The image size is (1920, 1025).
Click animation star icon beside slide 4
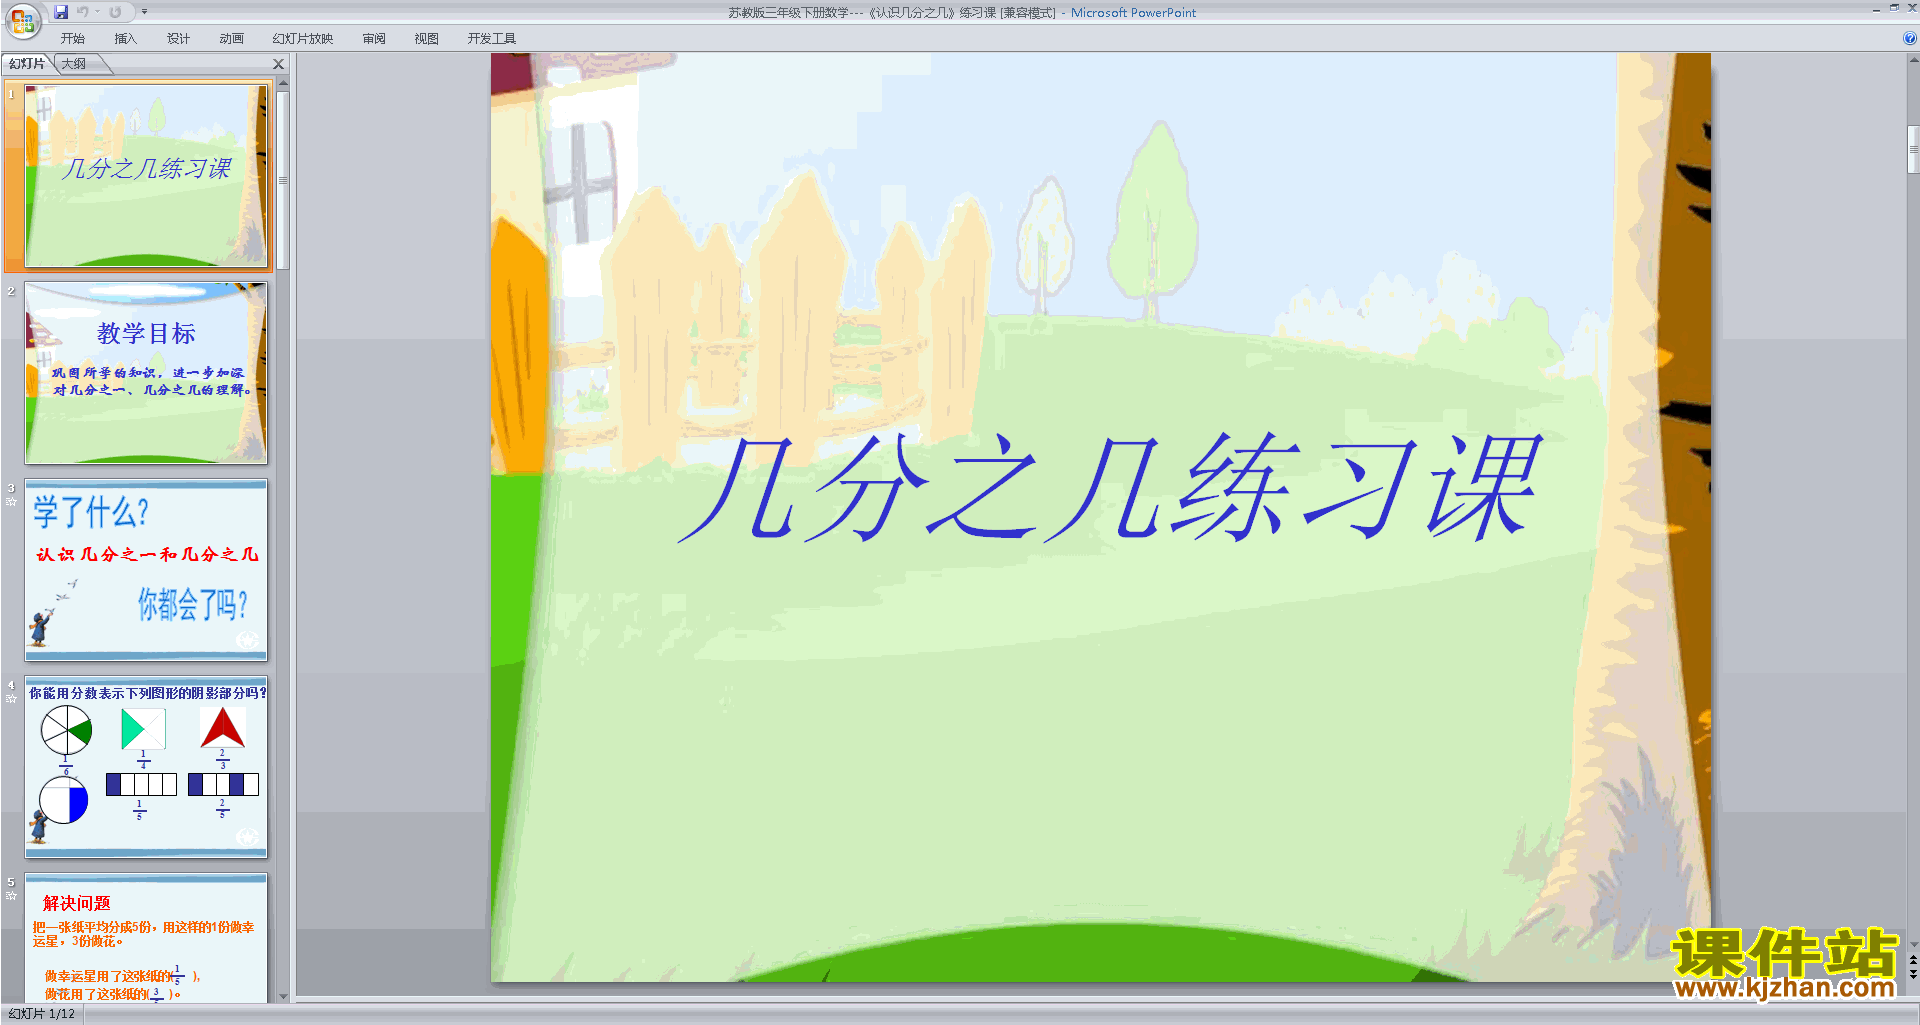coord(11,699)
